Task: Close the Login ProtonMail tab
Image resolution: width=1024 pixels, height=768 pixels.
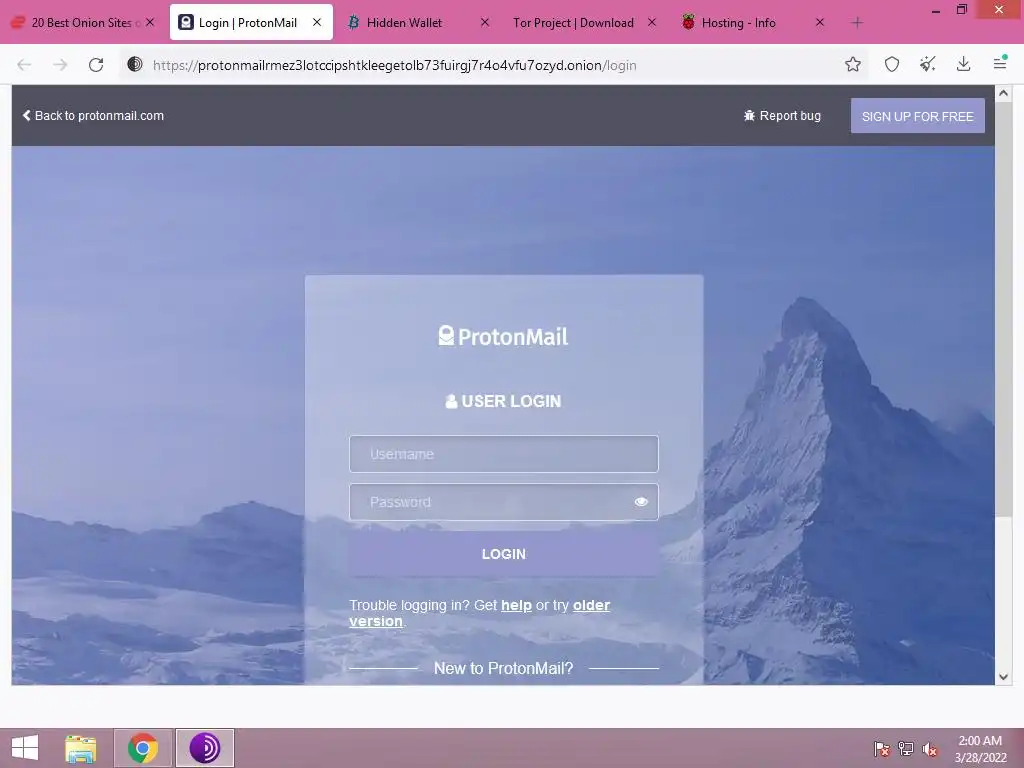Action: tap(317, 22)
